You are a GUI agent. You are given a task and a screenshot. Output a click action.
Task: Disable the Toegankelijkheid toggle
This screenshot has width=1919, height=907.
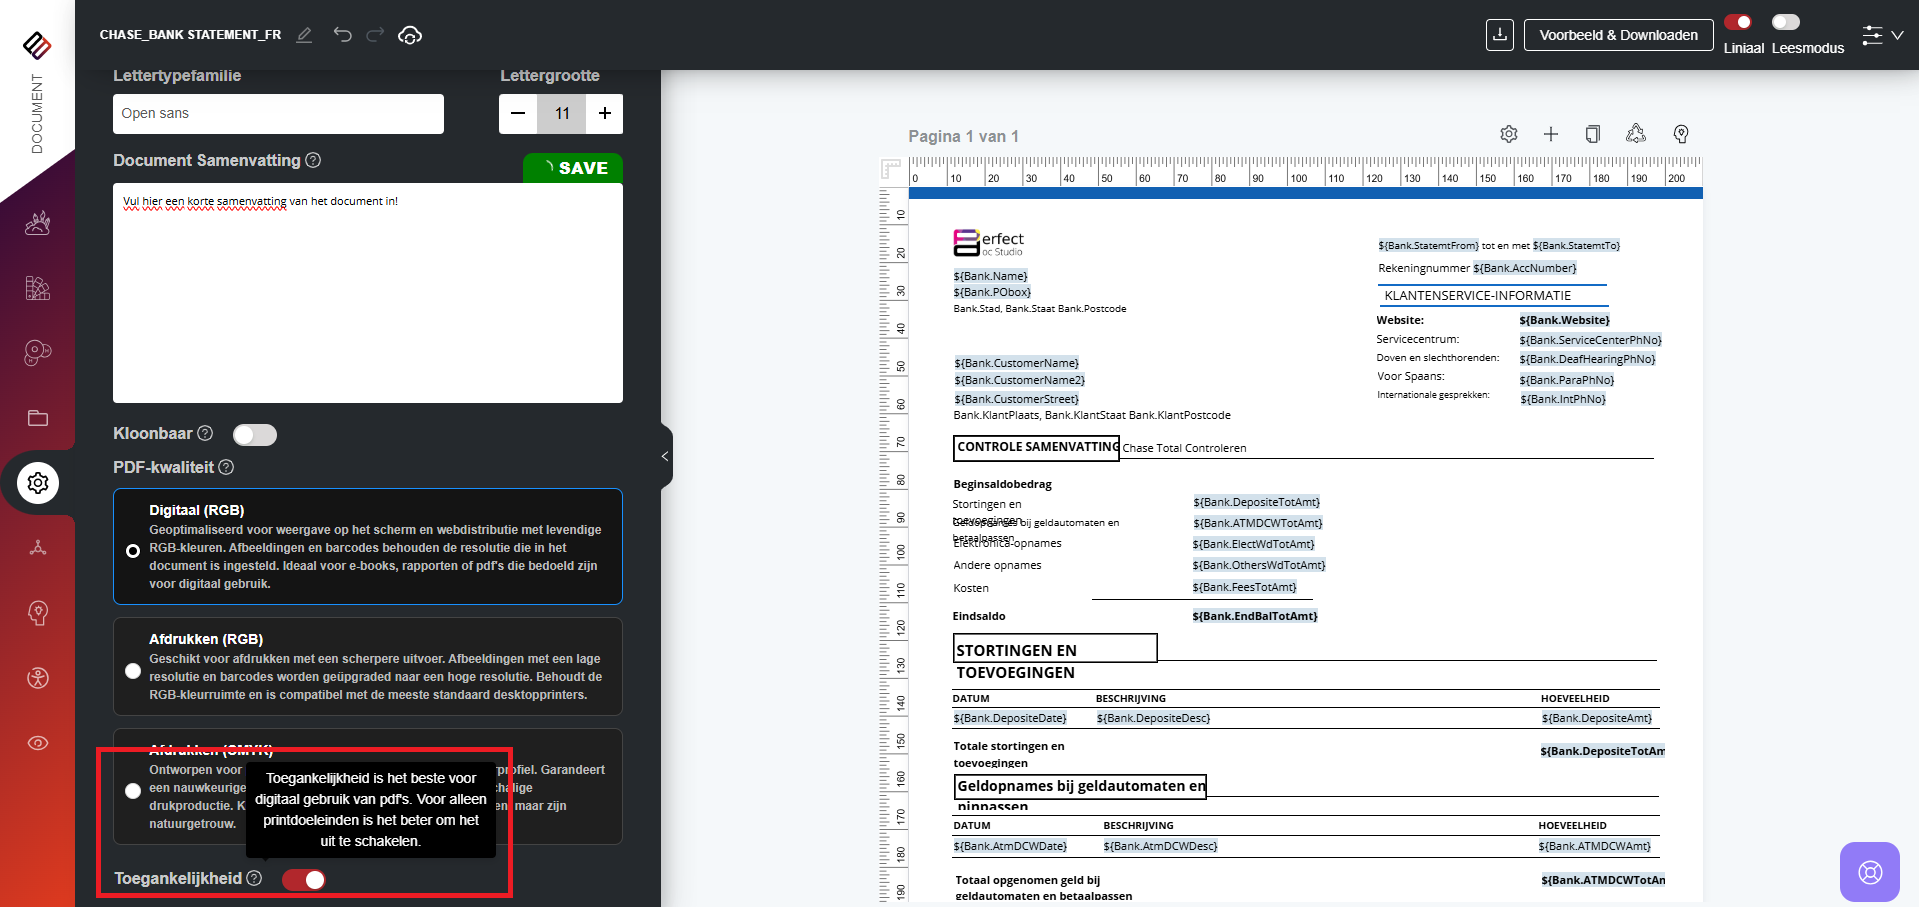[304, 879]
